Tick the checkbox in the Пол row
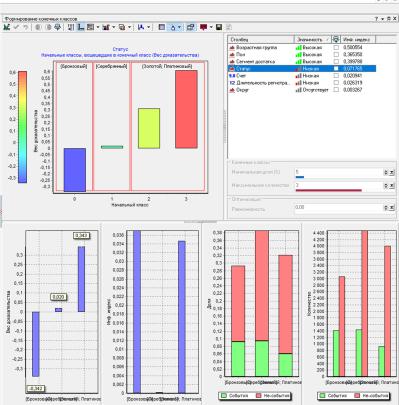 (x=336, y=55)
